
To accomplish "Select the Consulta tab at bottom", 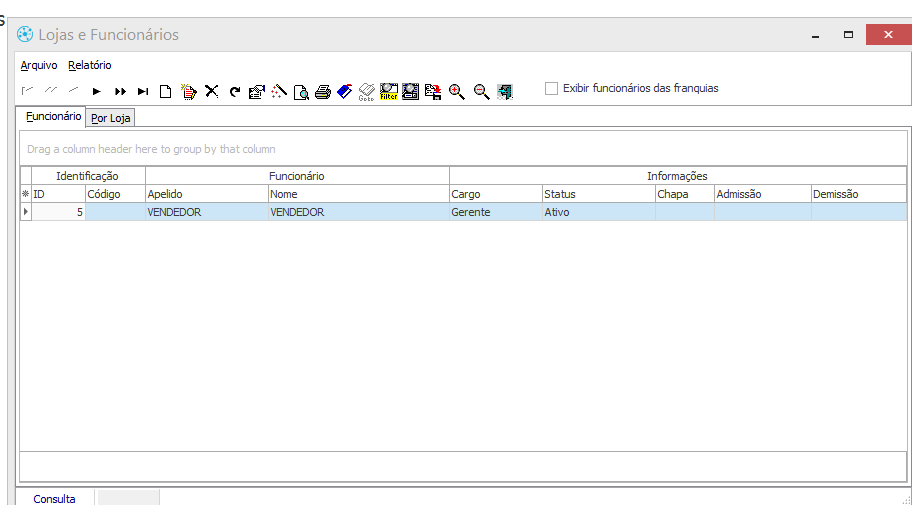I will [54, 498].
